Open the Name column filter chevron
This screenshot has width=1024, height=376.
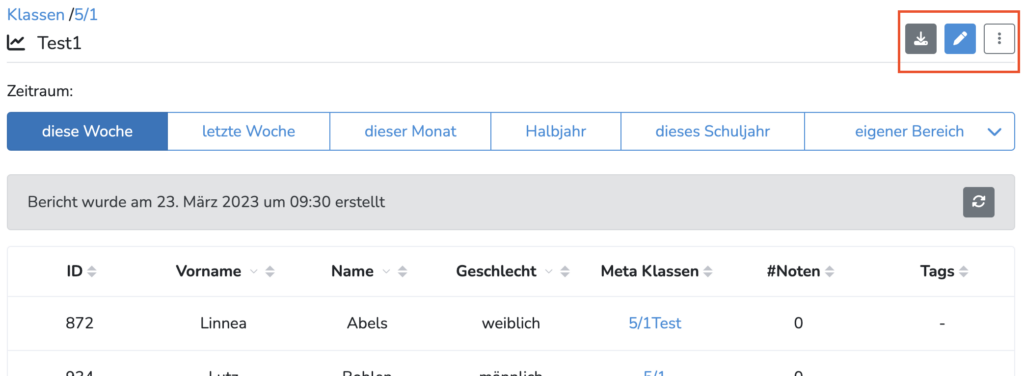[x=387, y=272]
